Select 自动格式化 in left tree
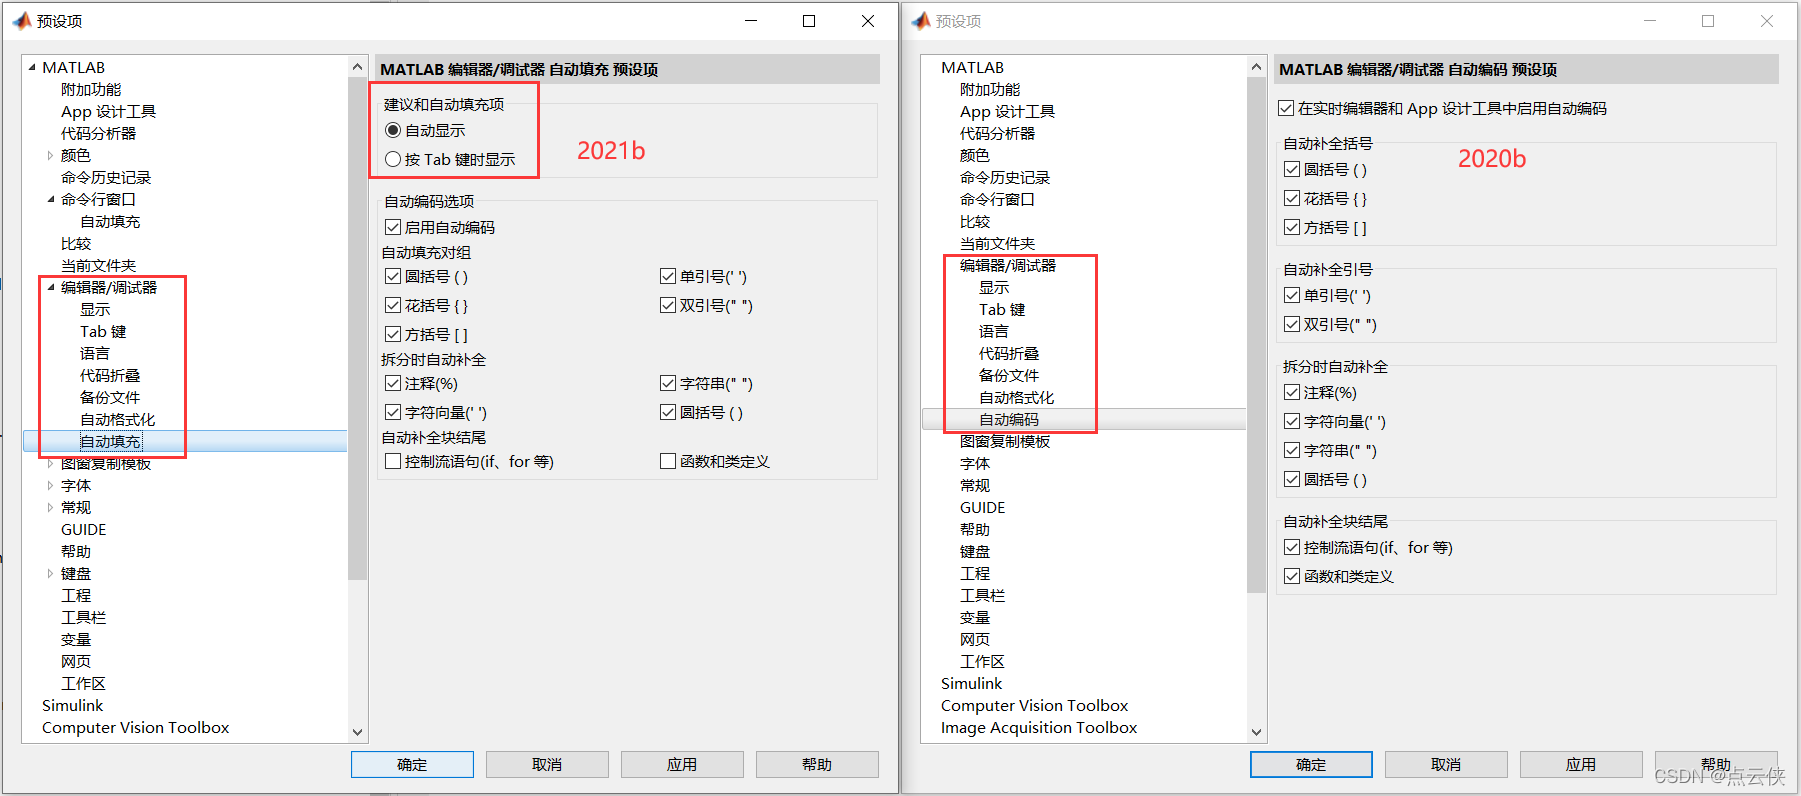This screenshot has width=1801, height=796. (117, 420)
